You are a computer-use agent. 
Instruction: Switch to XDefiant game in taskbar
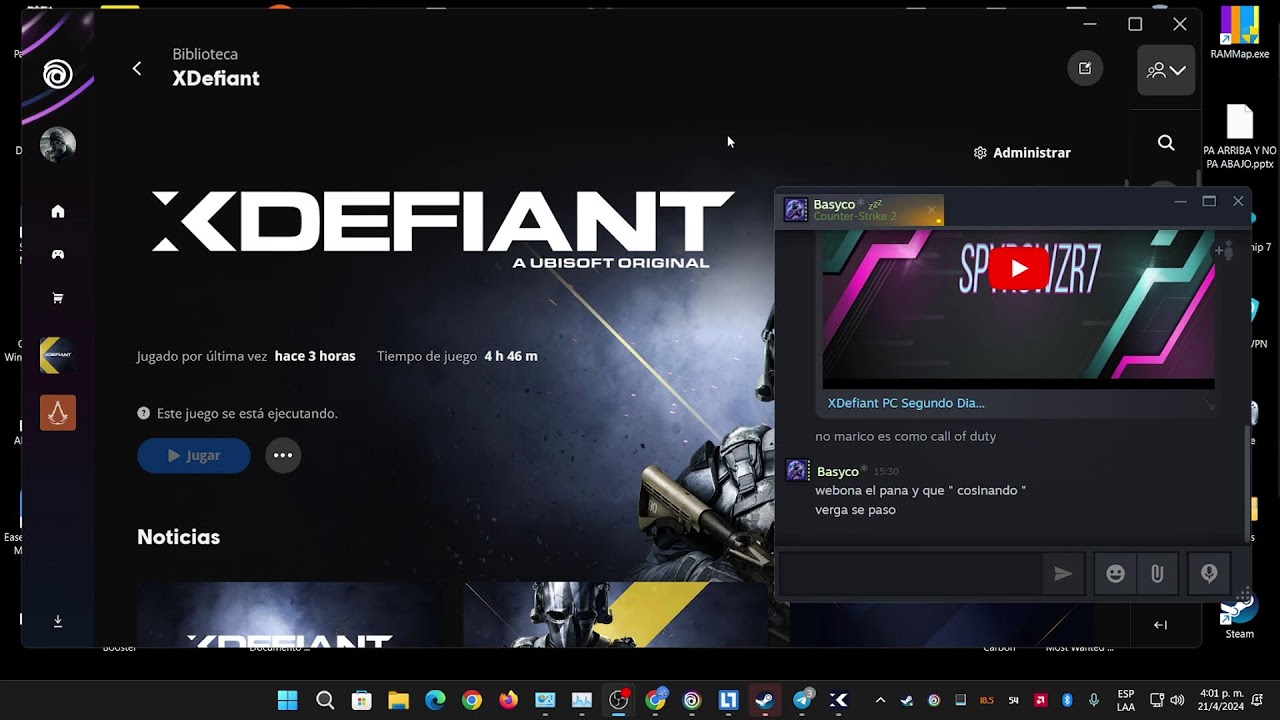coord(839,700)
